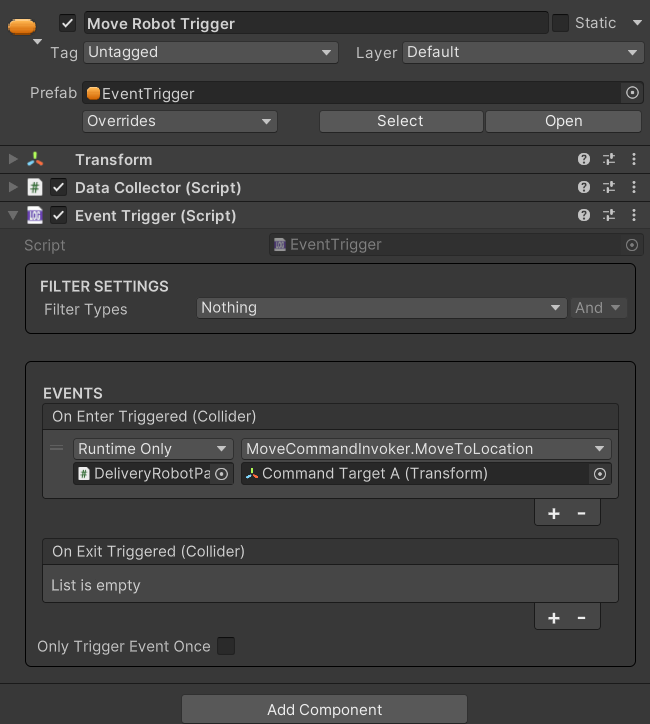This screenshot has width=650, height=724.
Task: Open Event Trigger more options menu
Action: [x=634, y=215]
